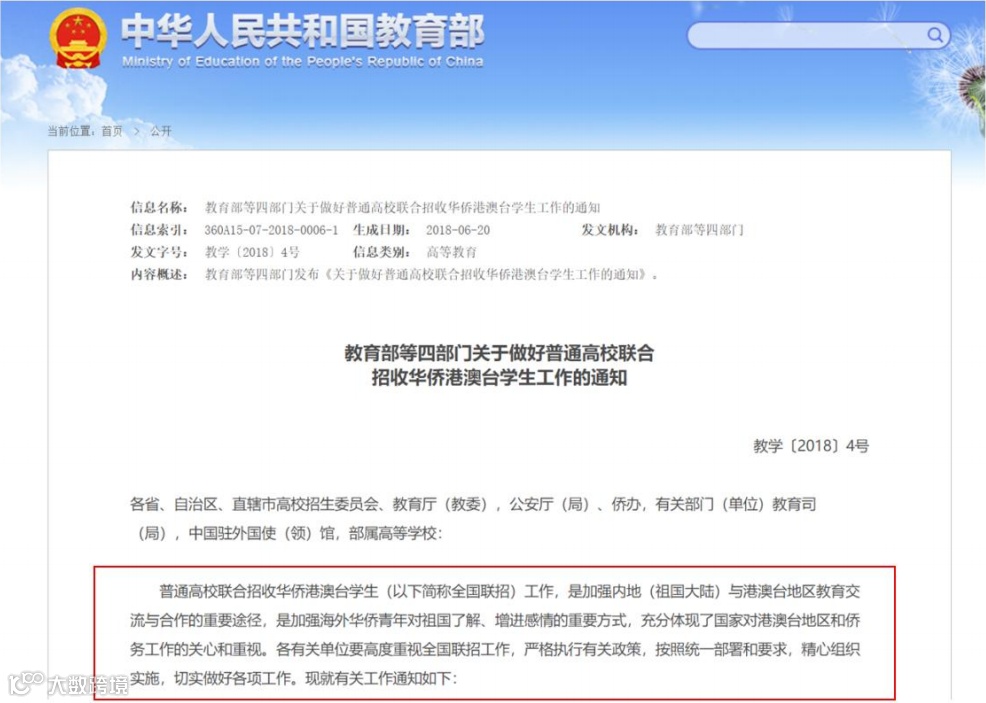This screenshot has width=986, height=703.
Task: Click the content summary starting 教育部等四部门发布
Action: pyautogui.click(x=431, y=274)
